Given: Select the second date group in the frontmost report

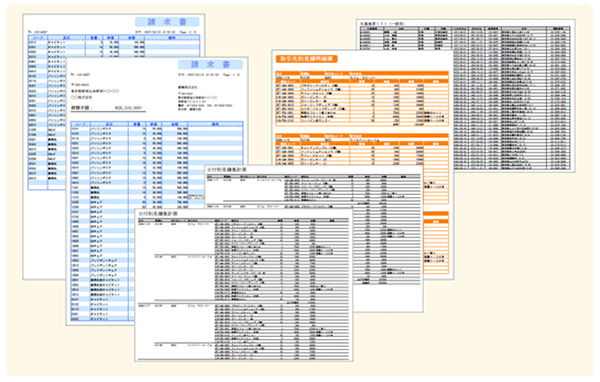Looking at the screenshot, I should [x=243, y=331].
